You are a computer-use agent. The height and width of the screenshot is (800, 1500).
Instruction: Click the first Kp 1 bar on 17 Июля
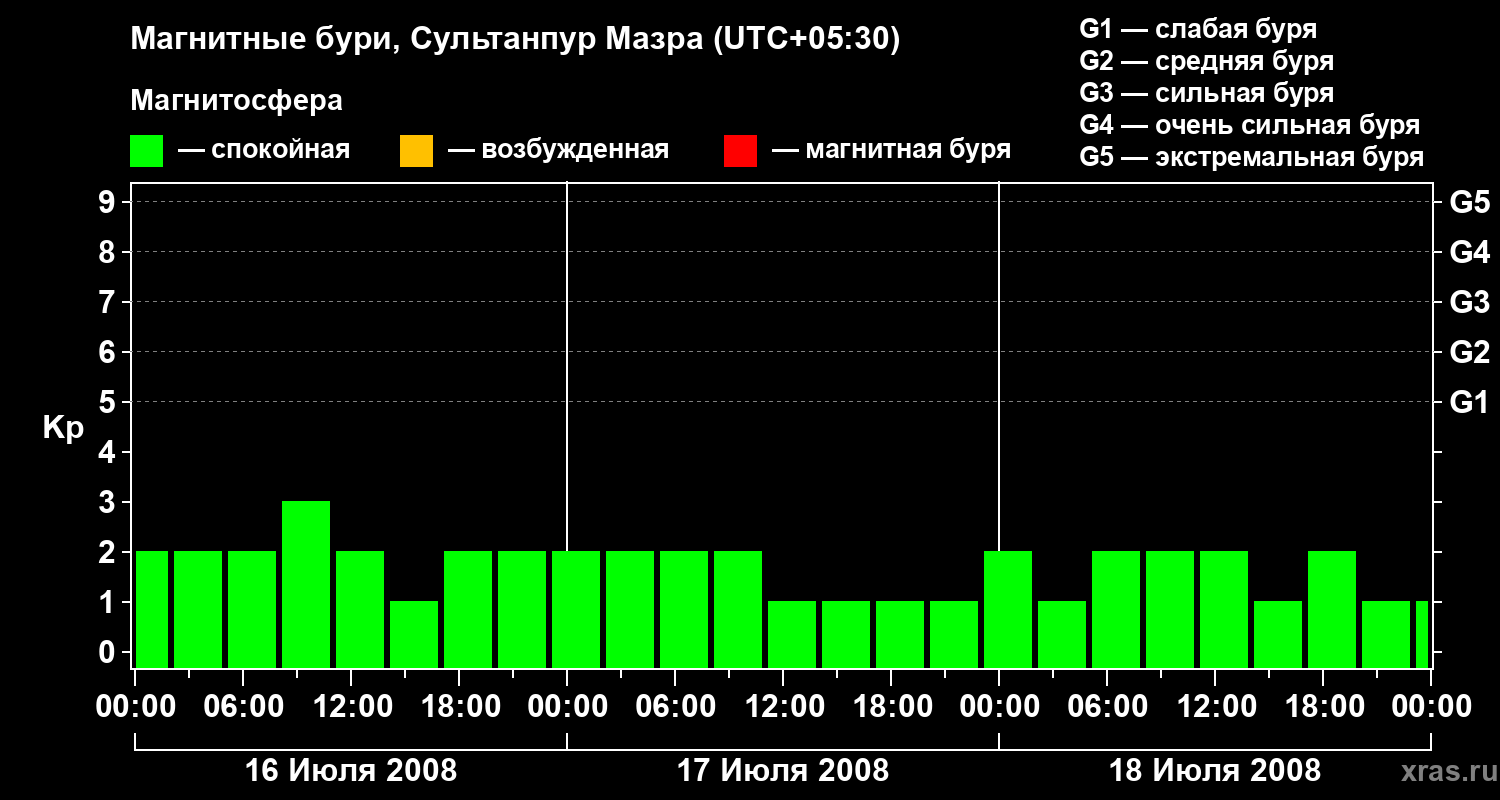pos(792,634)
